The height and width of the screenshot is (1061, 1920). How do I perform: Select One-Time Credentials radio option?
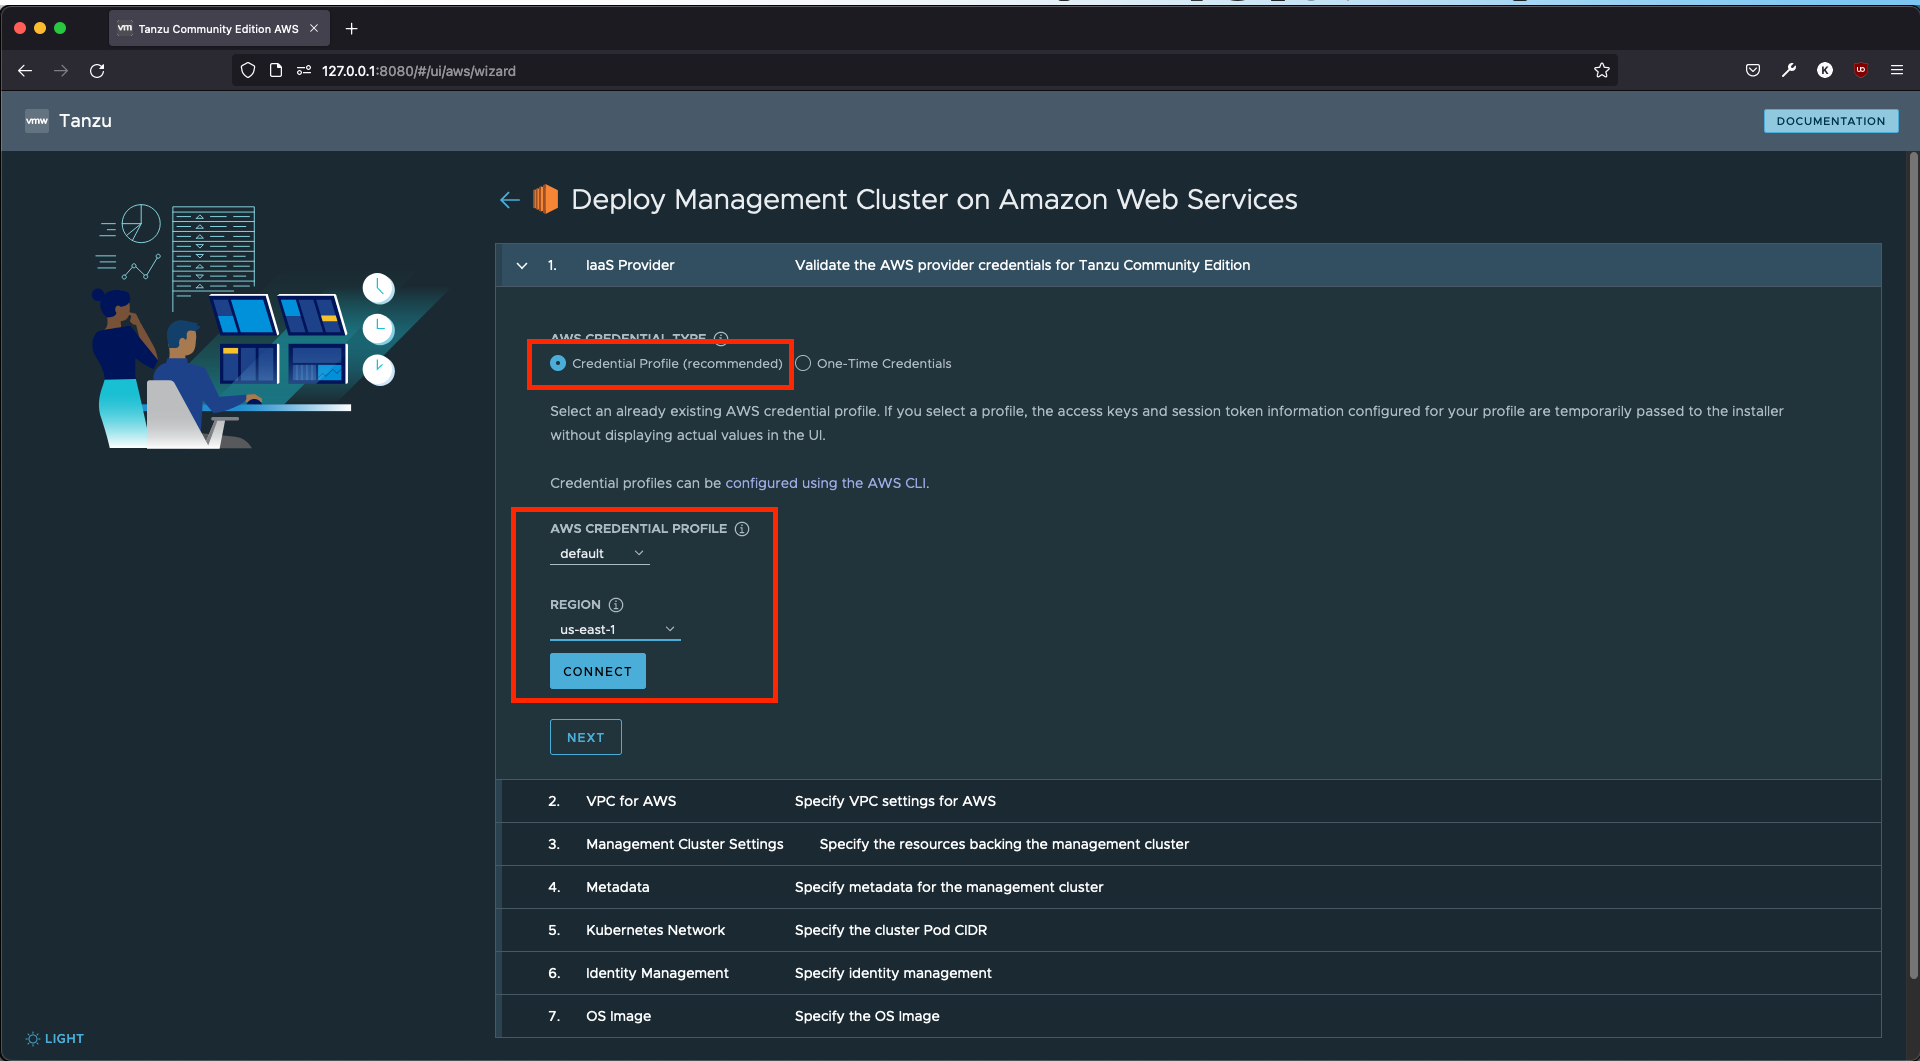[x=803, y=363]
